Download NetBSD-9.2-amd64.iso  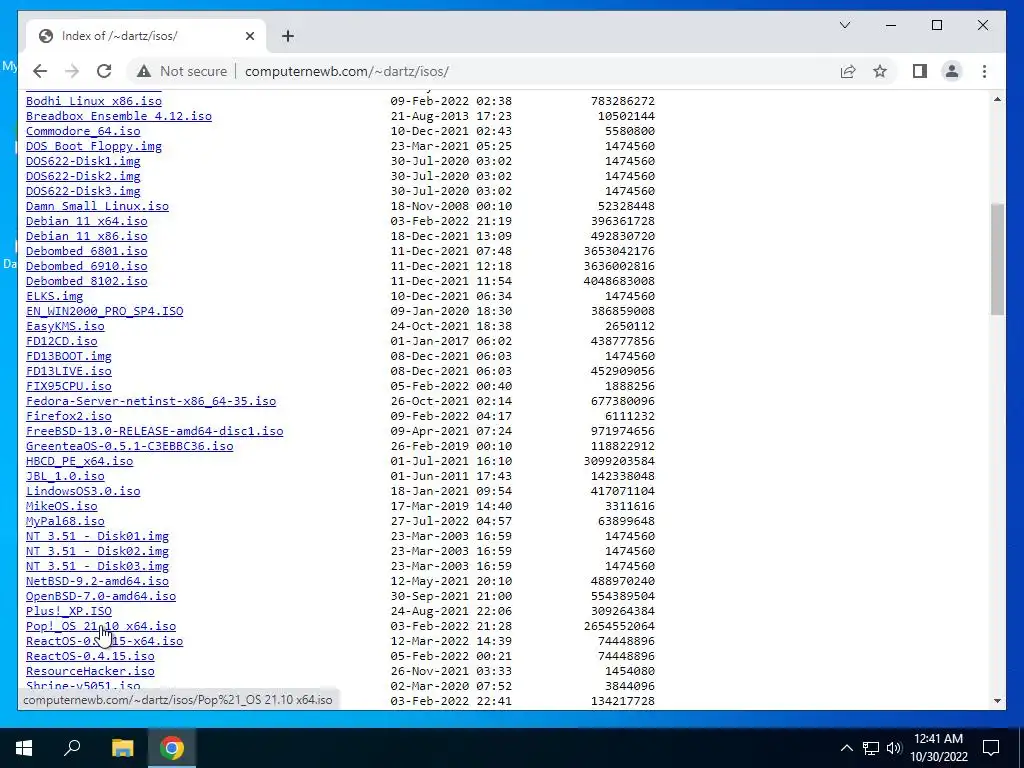(x=97, y=581)
